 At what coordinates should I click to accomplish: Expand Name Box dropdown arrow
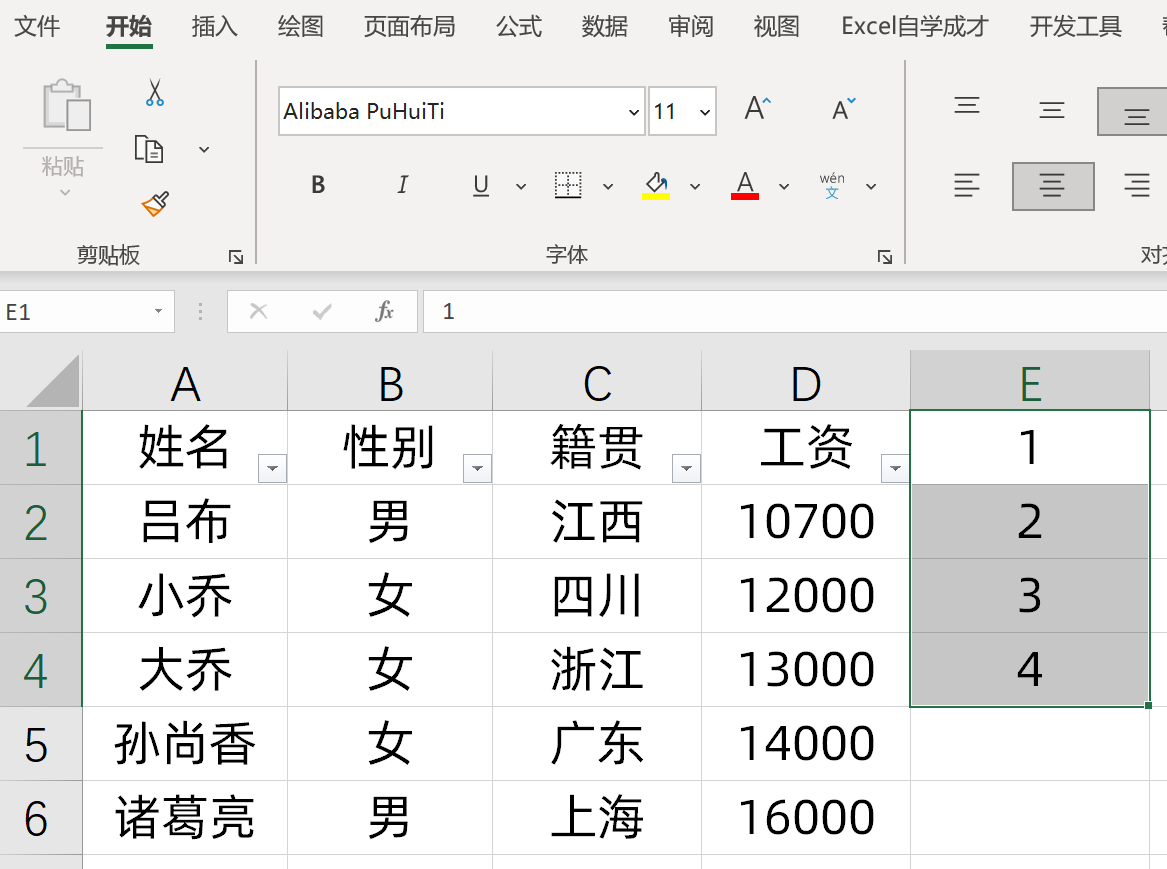click(x=159, y=311)
